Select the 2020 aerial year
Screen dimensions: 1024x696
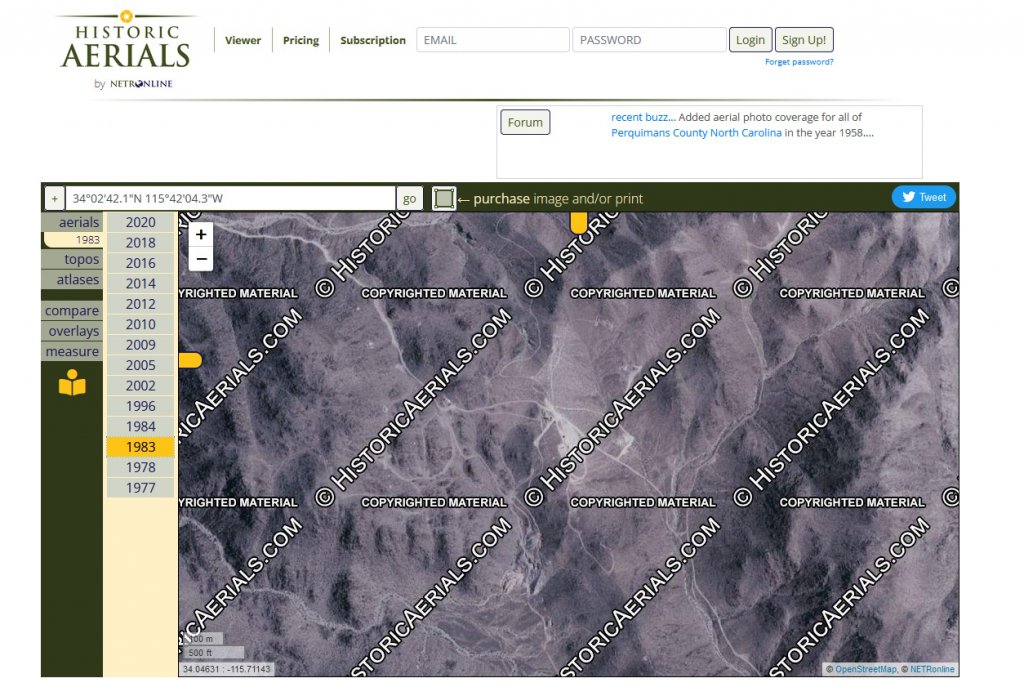pos(140,222)
